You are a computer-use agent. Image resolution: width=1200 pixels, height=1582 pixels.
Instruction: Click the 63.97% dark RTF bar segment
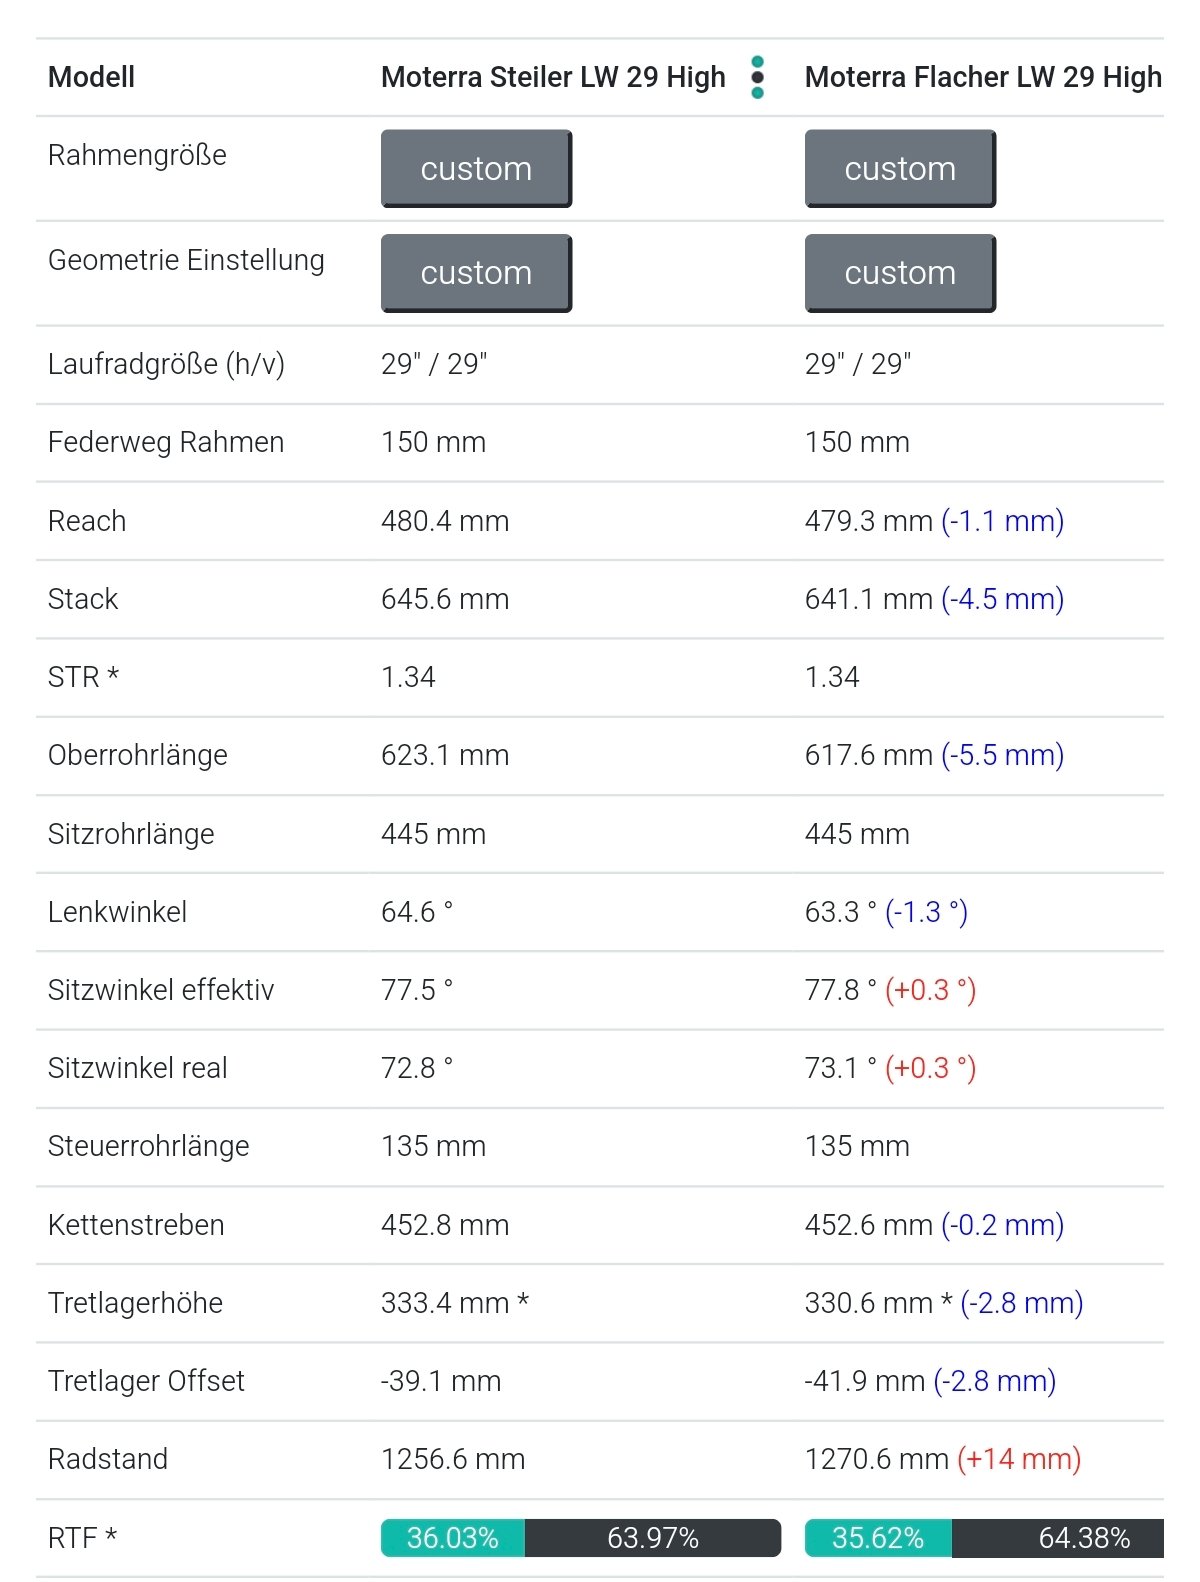tap(652, 1538)
